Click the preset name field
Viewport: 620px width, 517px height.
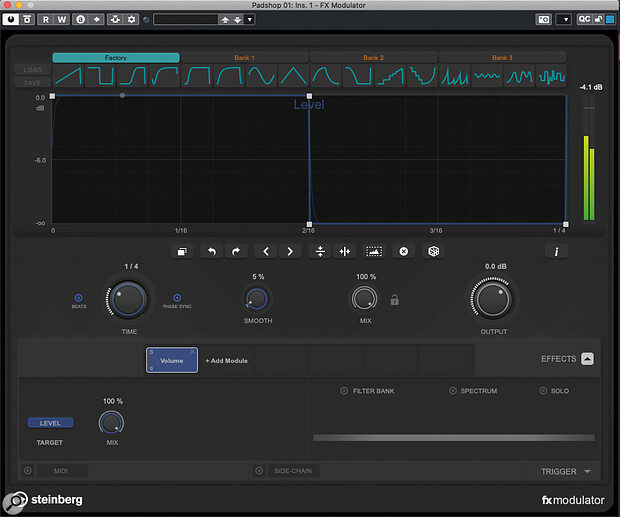185,19
